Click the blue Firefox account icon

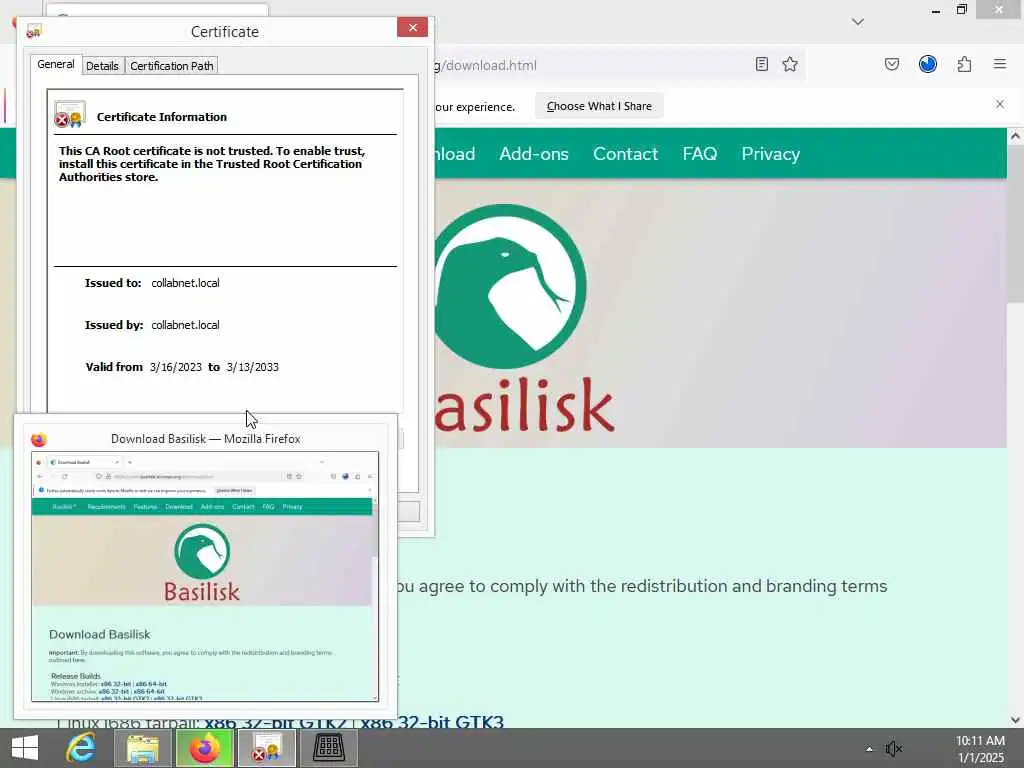coord(928,64)
